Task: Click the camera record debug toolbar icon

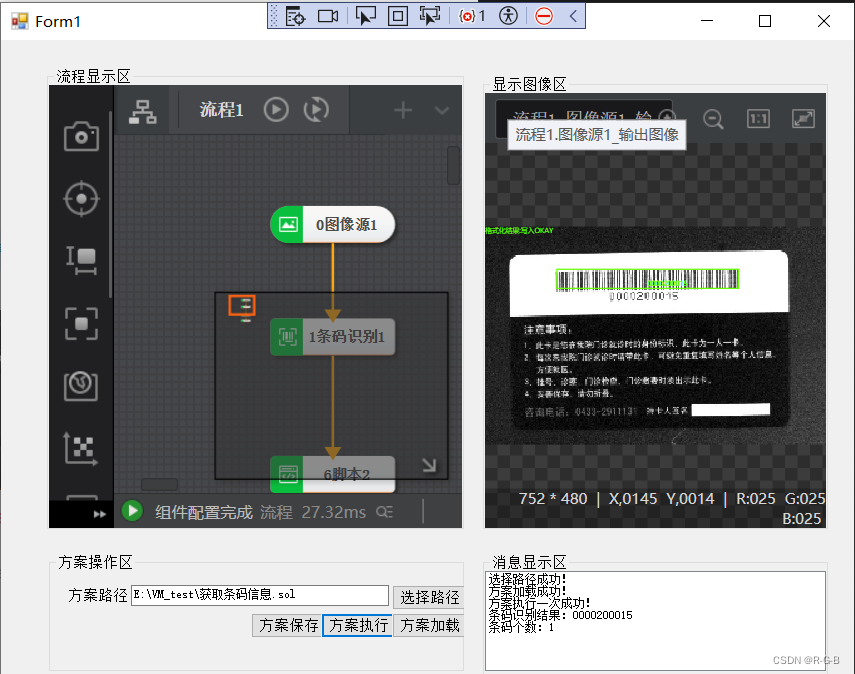Action: pos(328,16)
